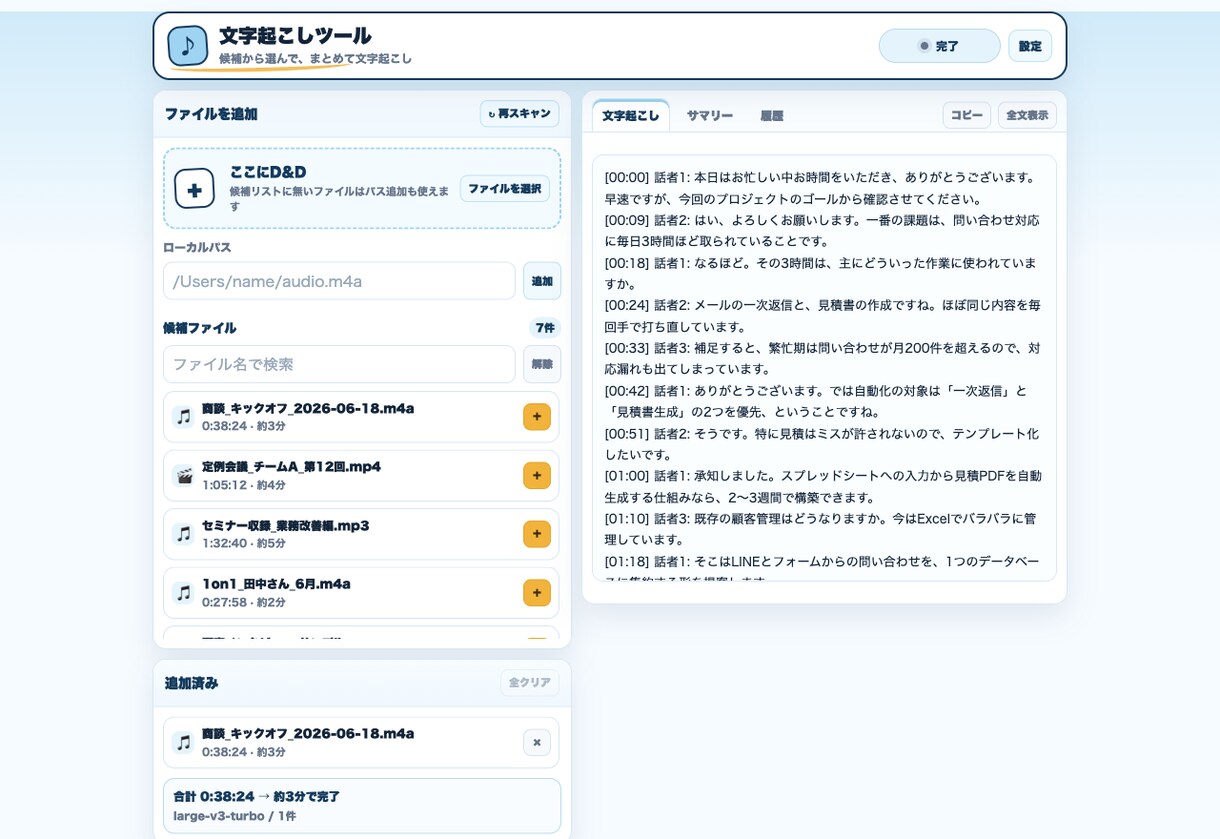Click 解除 button beside search field
The width and height of the screenshot is (1220, 839).
coord(542,364)
